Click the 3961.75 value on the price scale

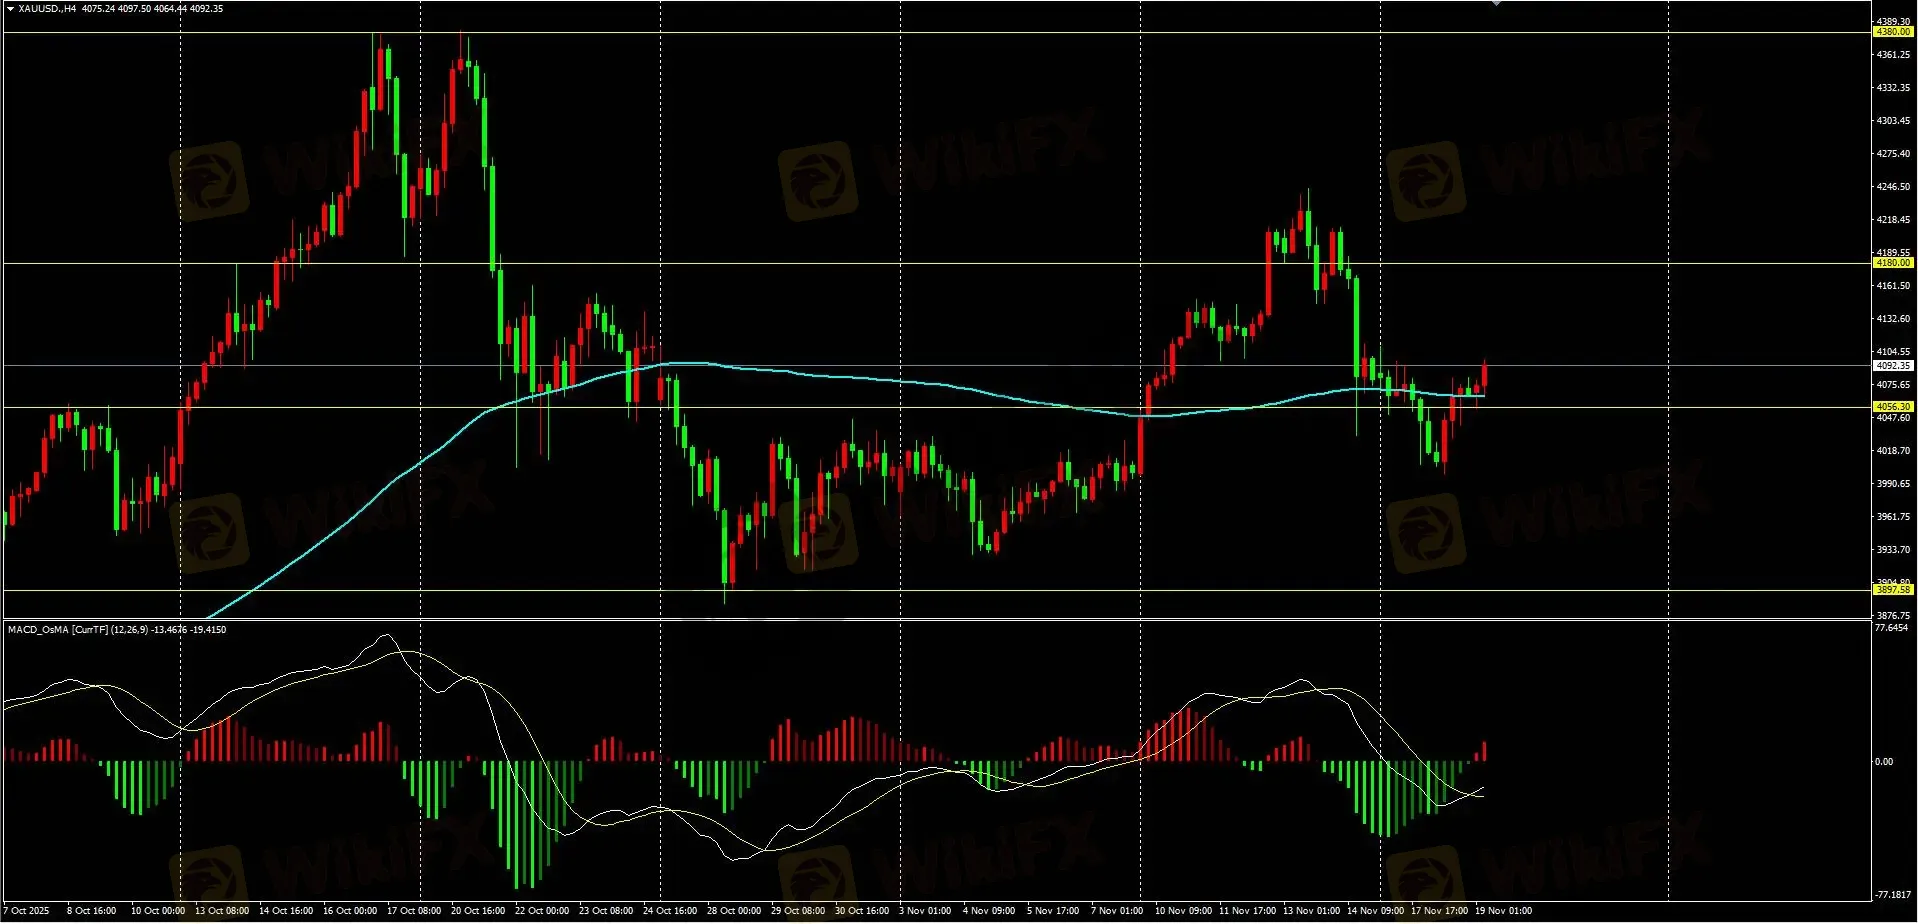pos(1893,517)
